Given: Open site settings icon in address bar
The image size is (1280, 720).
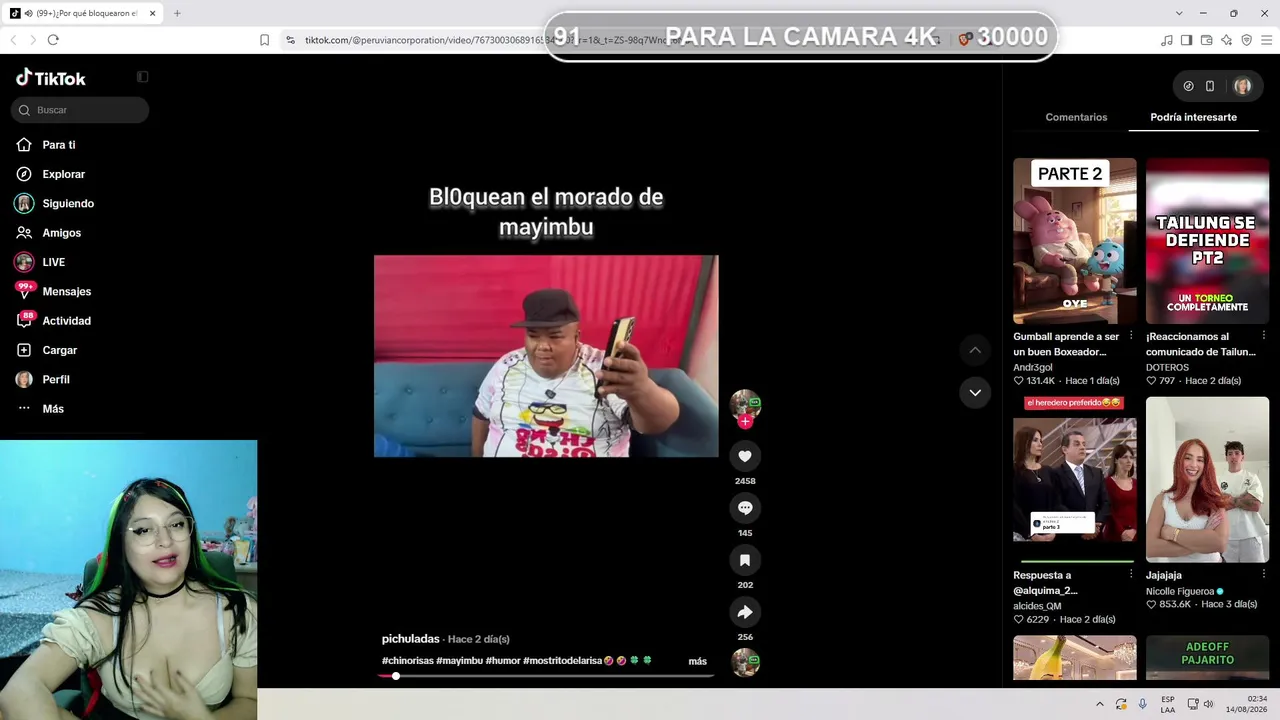Looking at the screenshot, I should 290,40.
